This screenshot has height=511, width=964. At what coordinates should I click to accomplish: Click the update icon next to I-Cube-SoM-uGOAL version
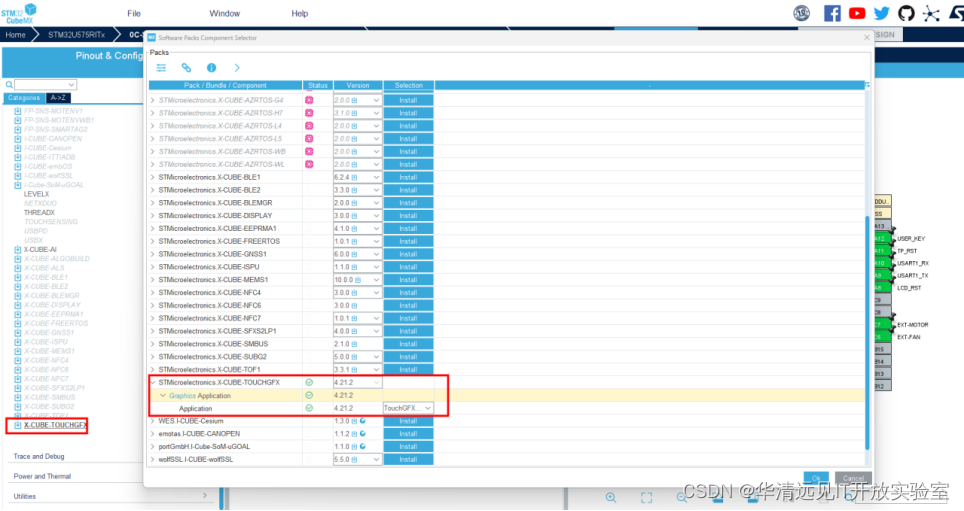coord(363,447)
